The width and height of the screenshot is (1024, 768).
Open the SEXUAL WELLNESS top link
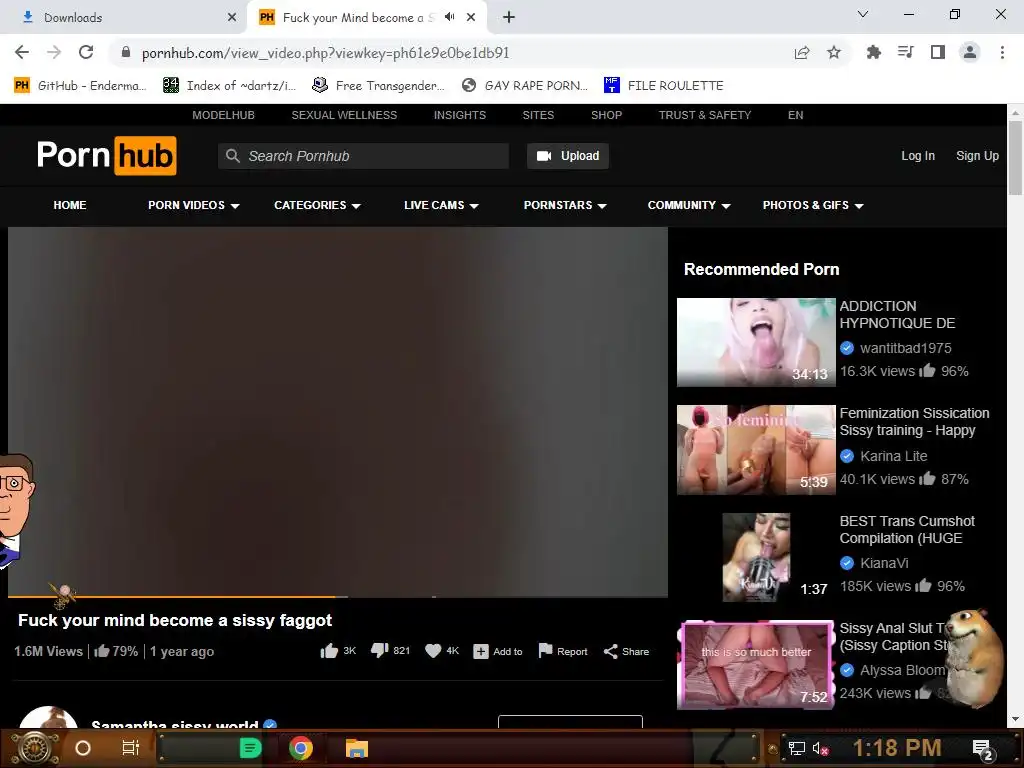(x=344, y=115)
